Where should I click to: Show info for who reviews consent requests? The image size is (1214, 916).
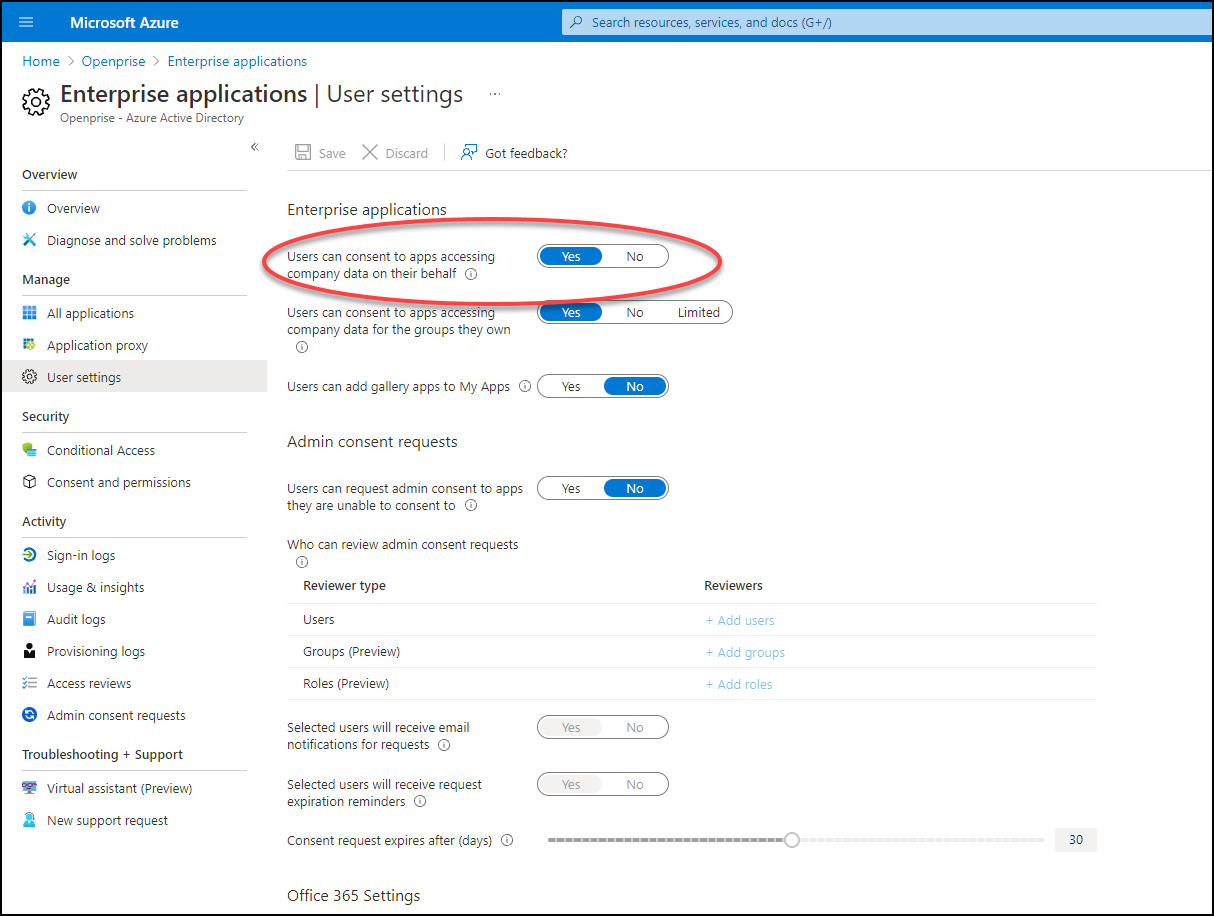tap(302, 562)
